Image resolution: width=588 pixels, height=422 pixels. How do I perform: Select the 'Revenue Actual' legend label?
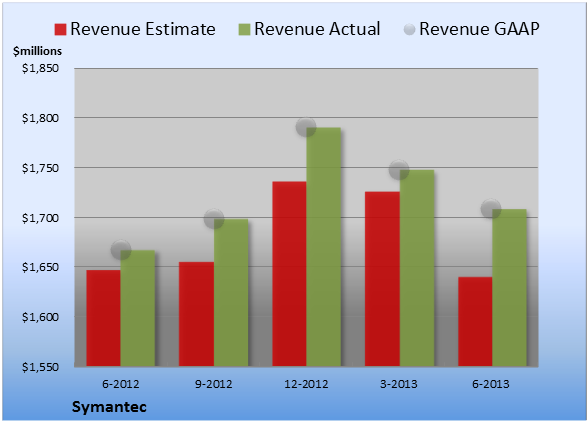[317, 29]
